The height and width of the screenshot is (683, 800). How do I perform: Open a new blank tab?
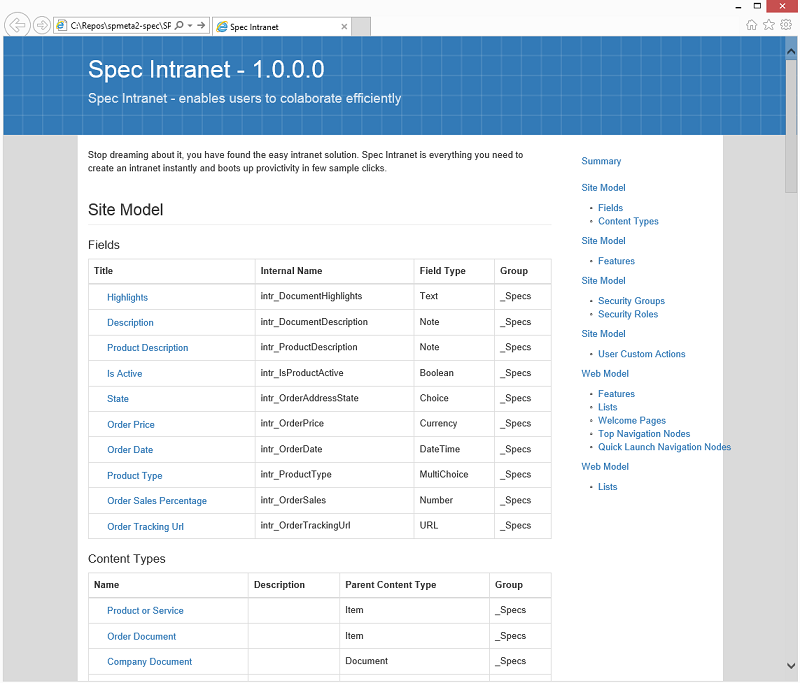361,27
